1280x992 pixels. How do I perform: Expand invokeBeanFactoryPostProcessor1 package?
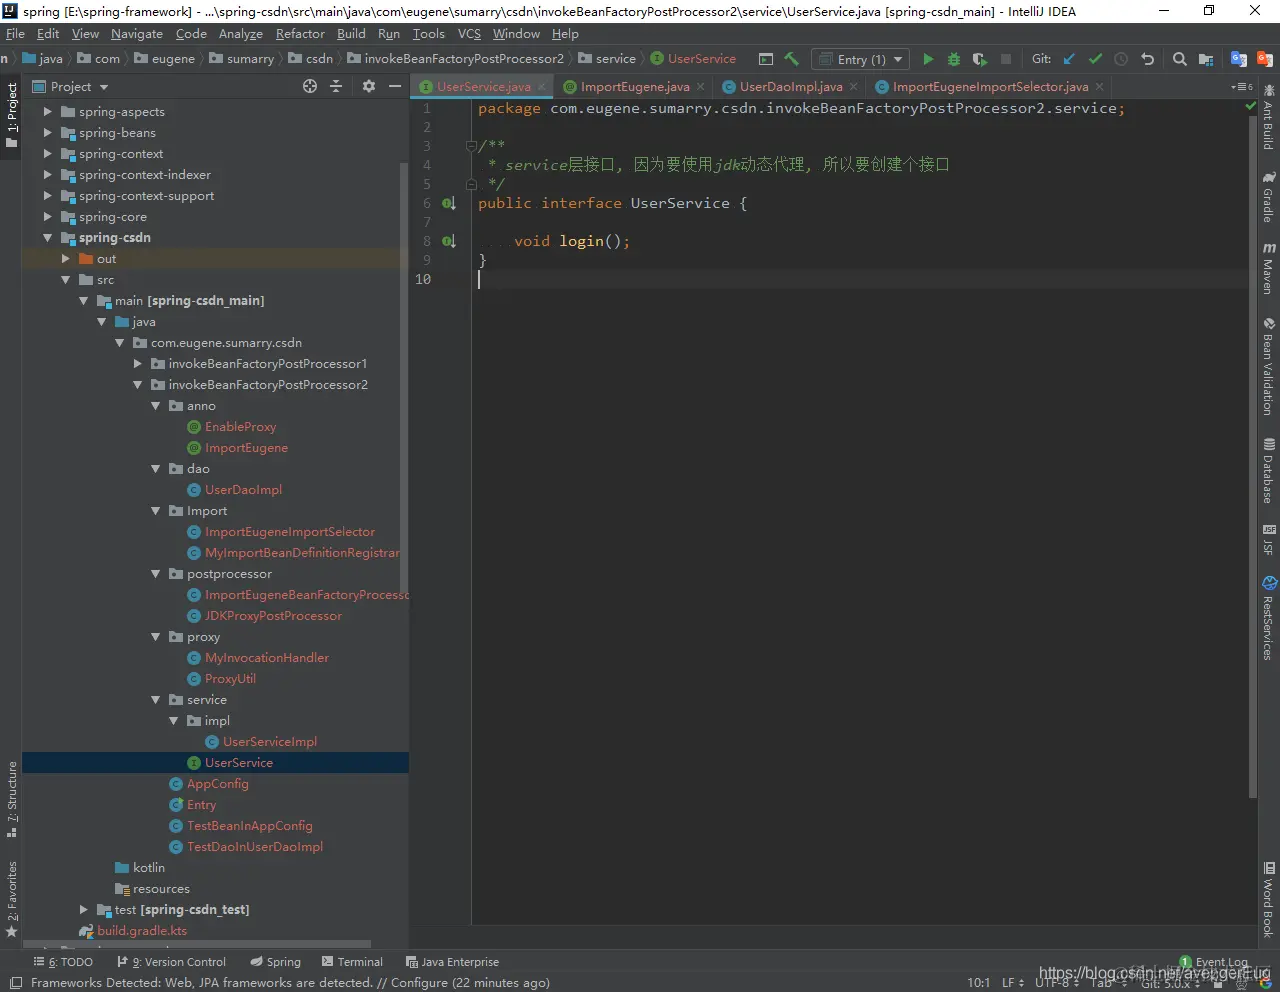(138, 364)
